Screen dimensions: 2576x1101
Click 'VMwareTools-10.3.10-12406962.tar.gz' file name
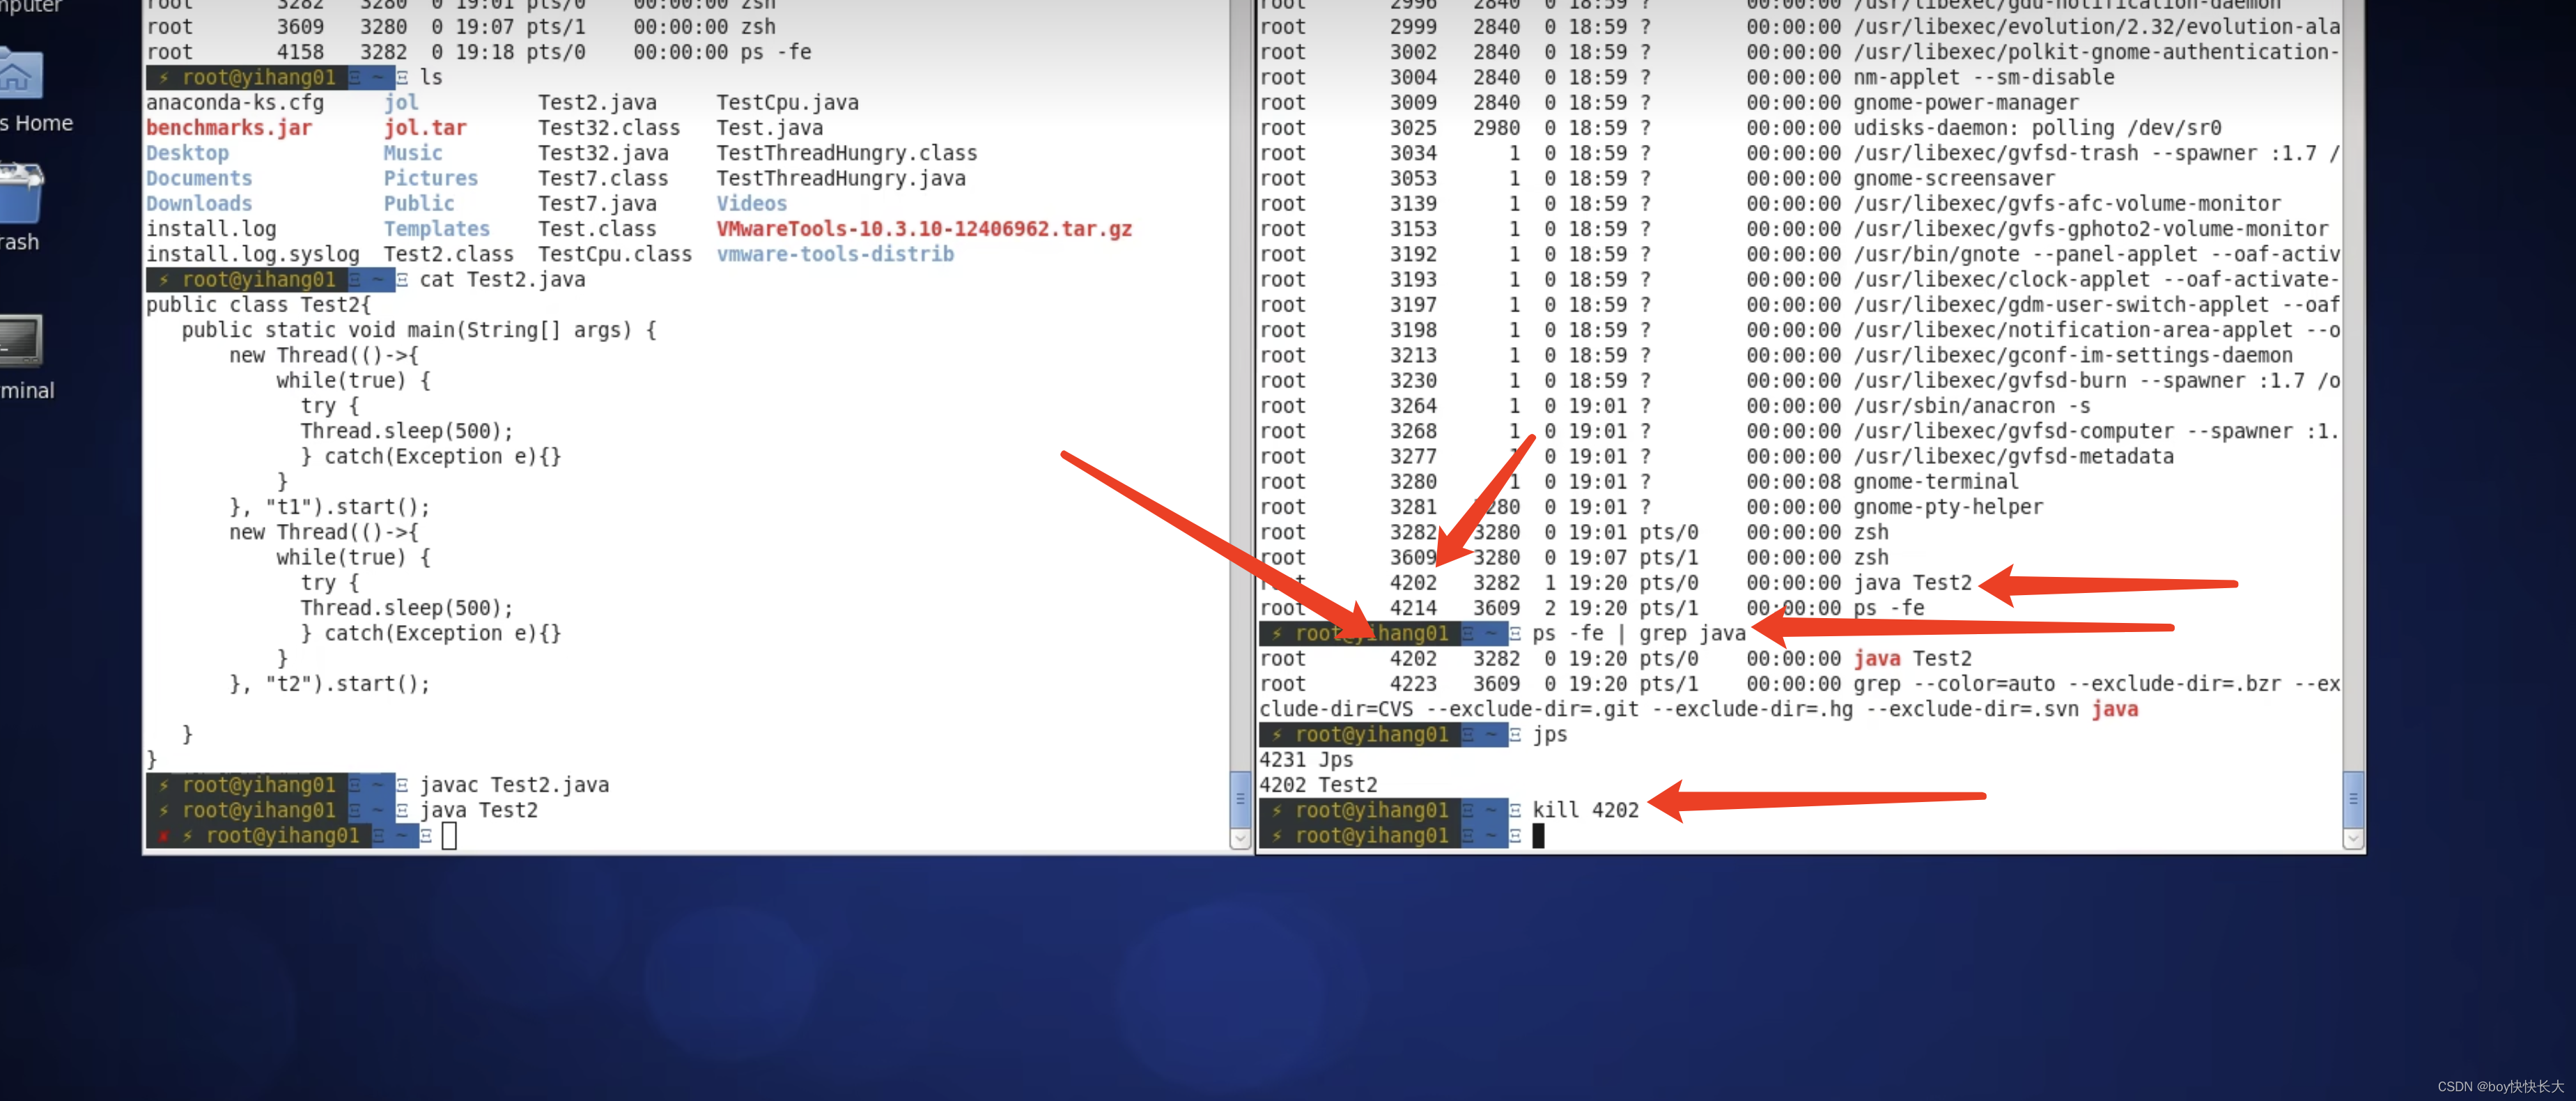click(x=924, y=229)
